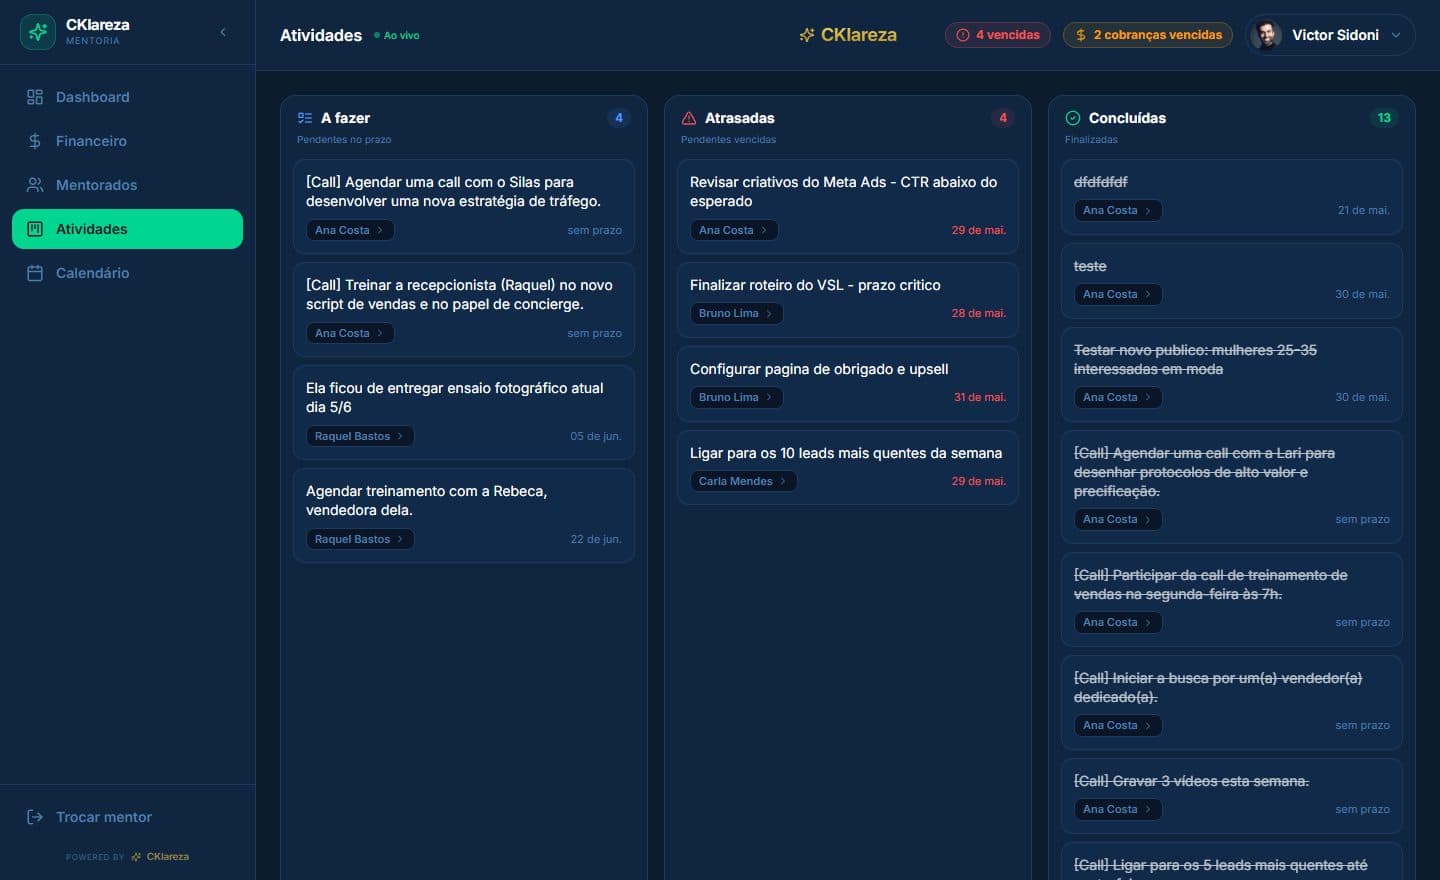Click the Atividades board icon

coord(35,229)
